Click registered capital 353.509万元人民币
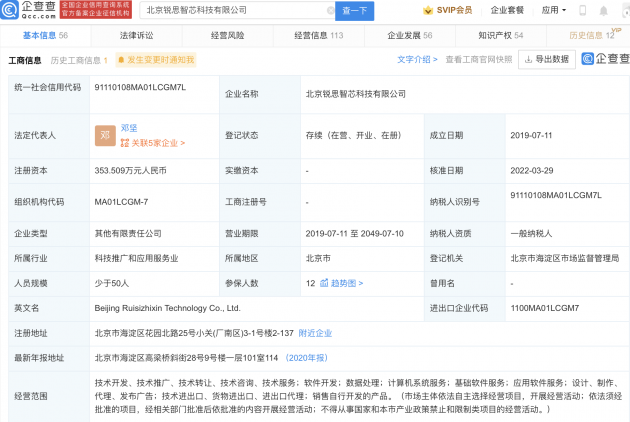 tap(131, 171)
